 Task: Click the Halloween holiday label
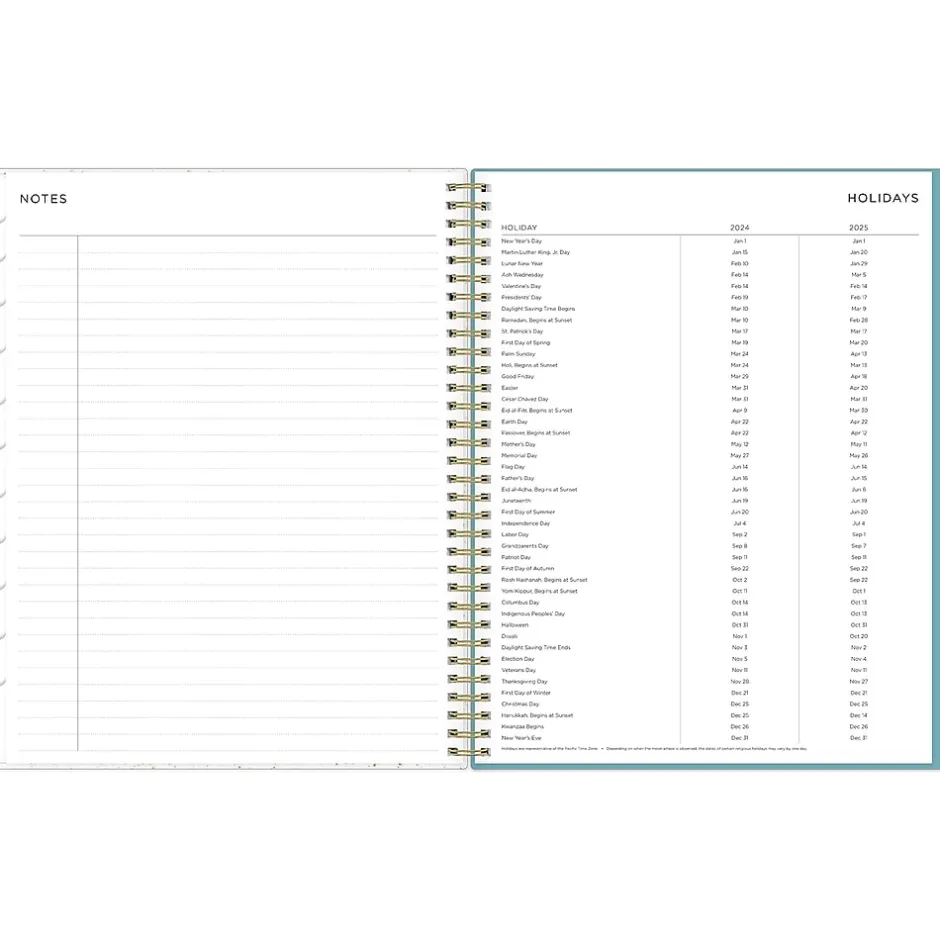coord(515,625)
